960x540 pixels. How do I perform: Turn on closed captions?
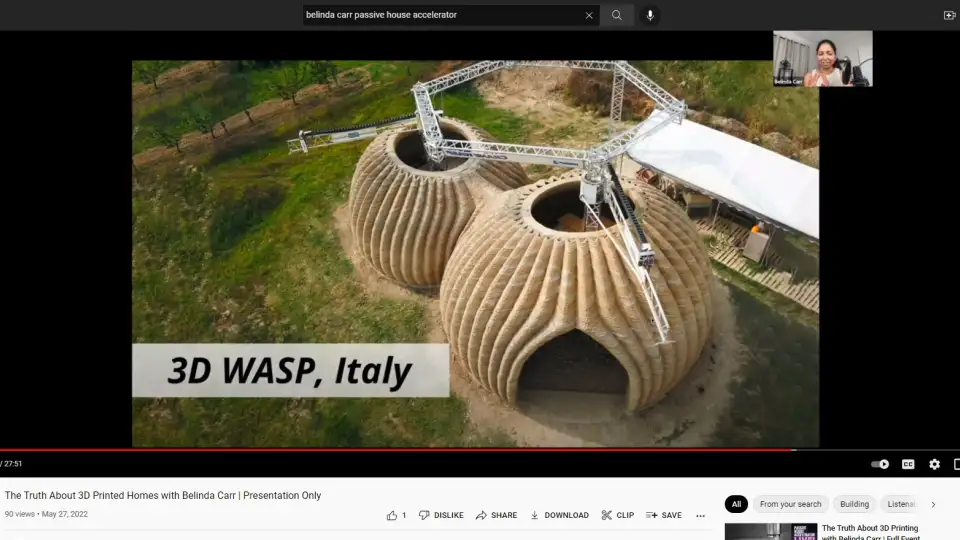click(x=908, y=464)
